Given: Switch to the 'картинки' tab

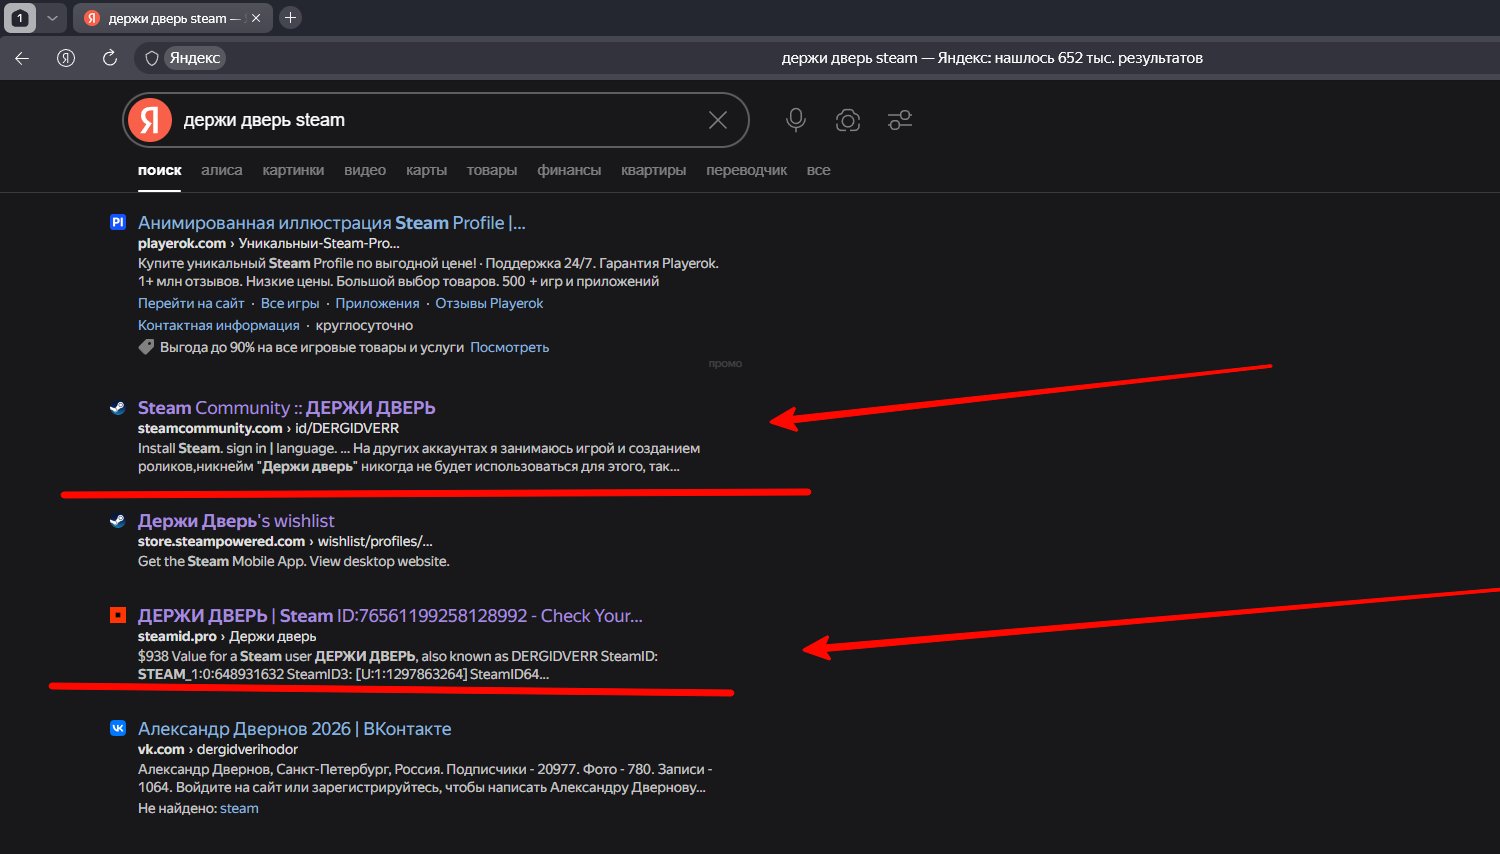Looking at the screenshot, I should [x=293, y=170].
